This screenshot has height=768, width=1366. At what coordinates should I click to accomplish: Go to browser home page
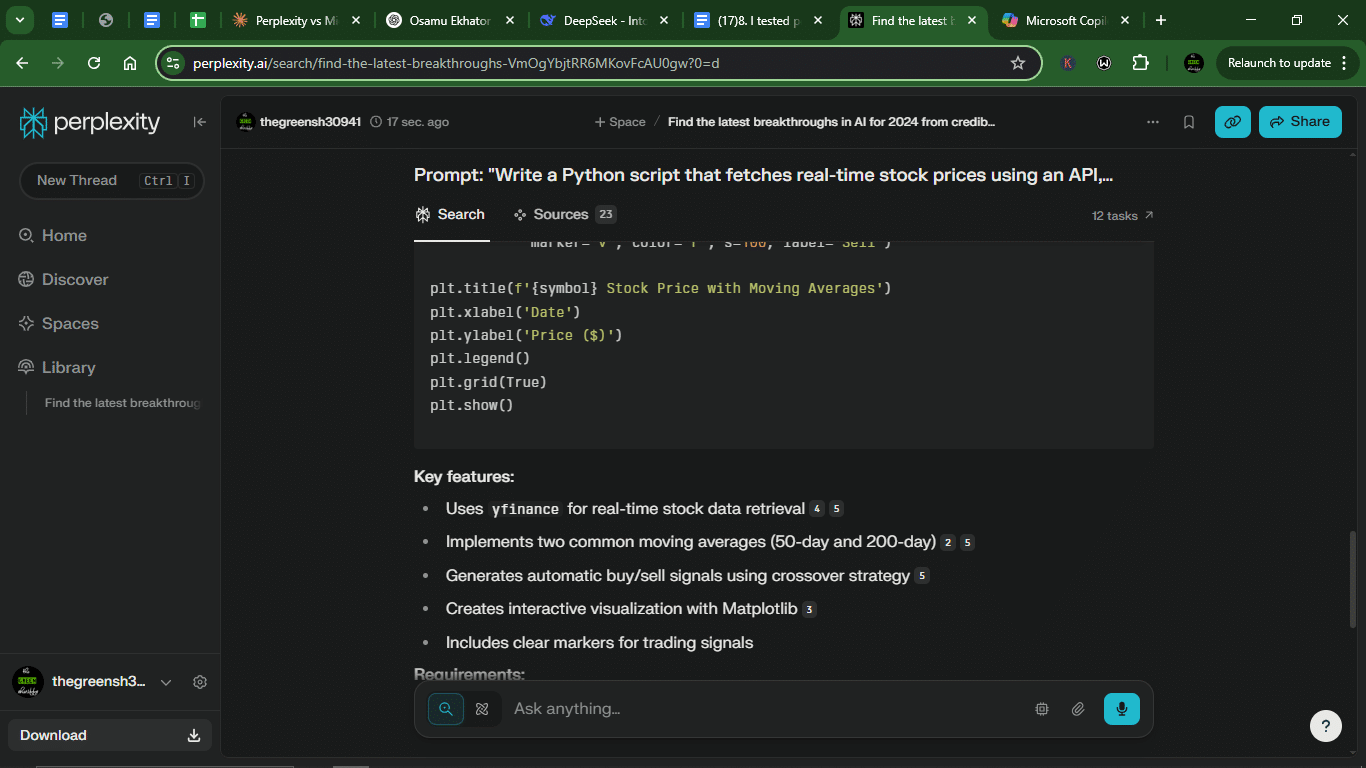pyautogui.click(x=130, y=63)
